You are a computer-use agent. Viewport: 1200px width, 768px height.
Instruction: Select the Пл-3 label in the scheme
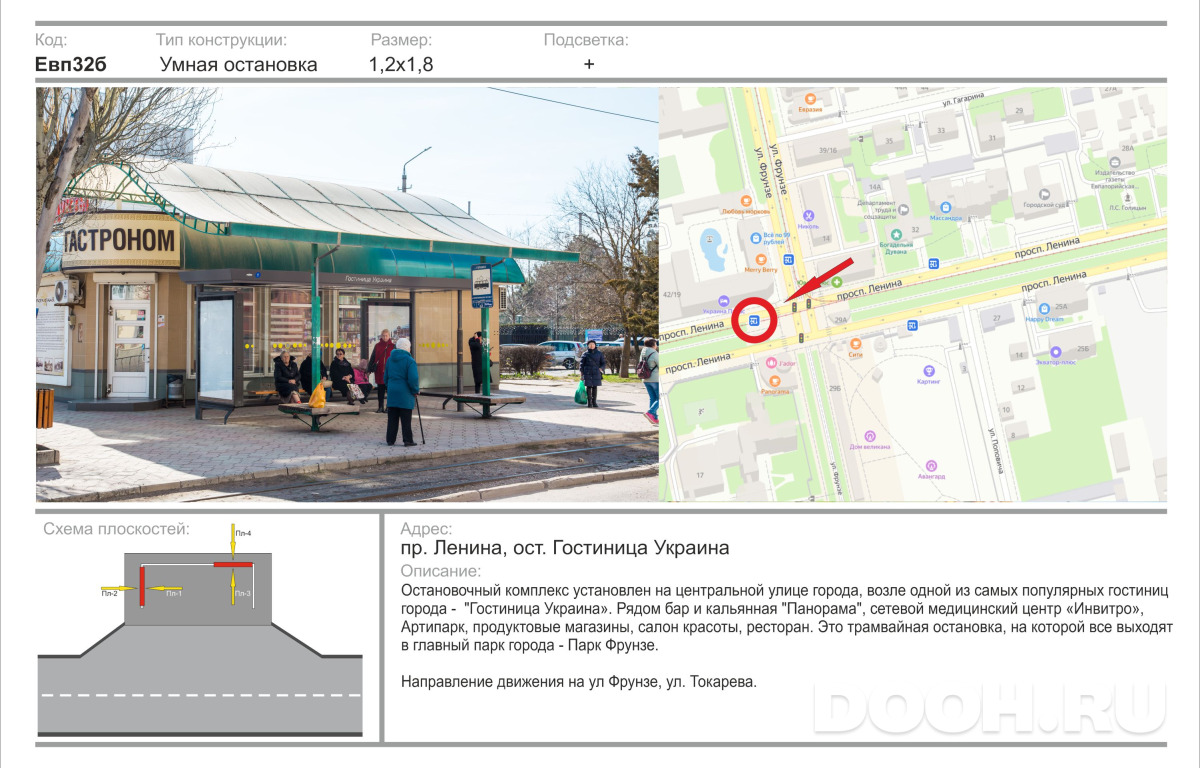(x=243, y=594)
